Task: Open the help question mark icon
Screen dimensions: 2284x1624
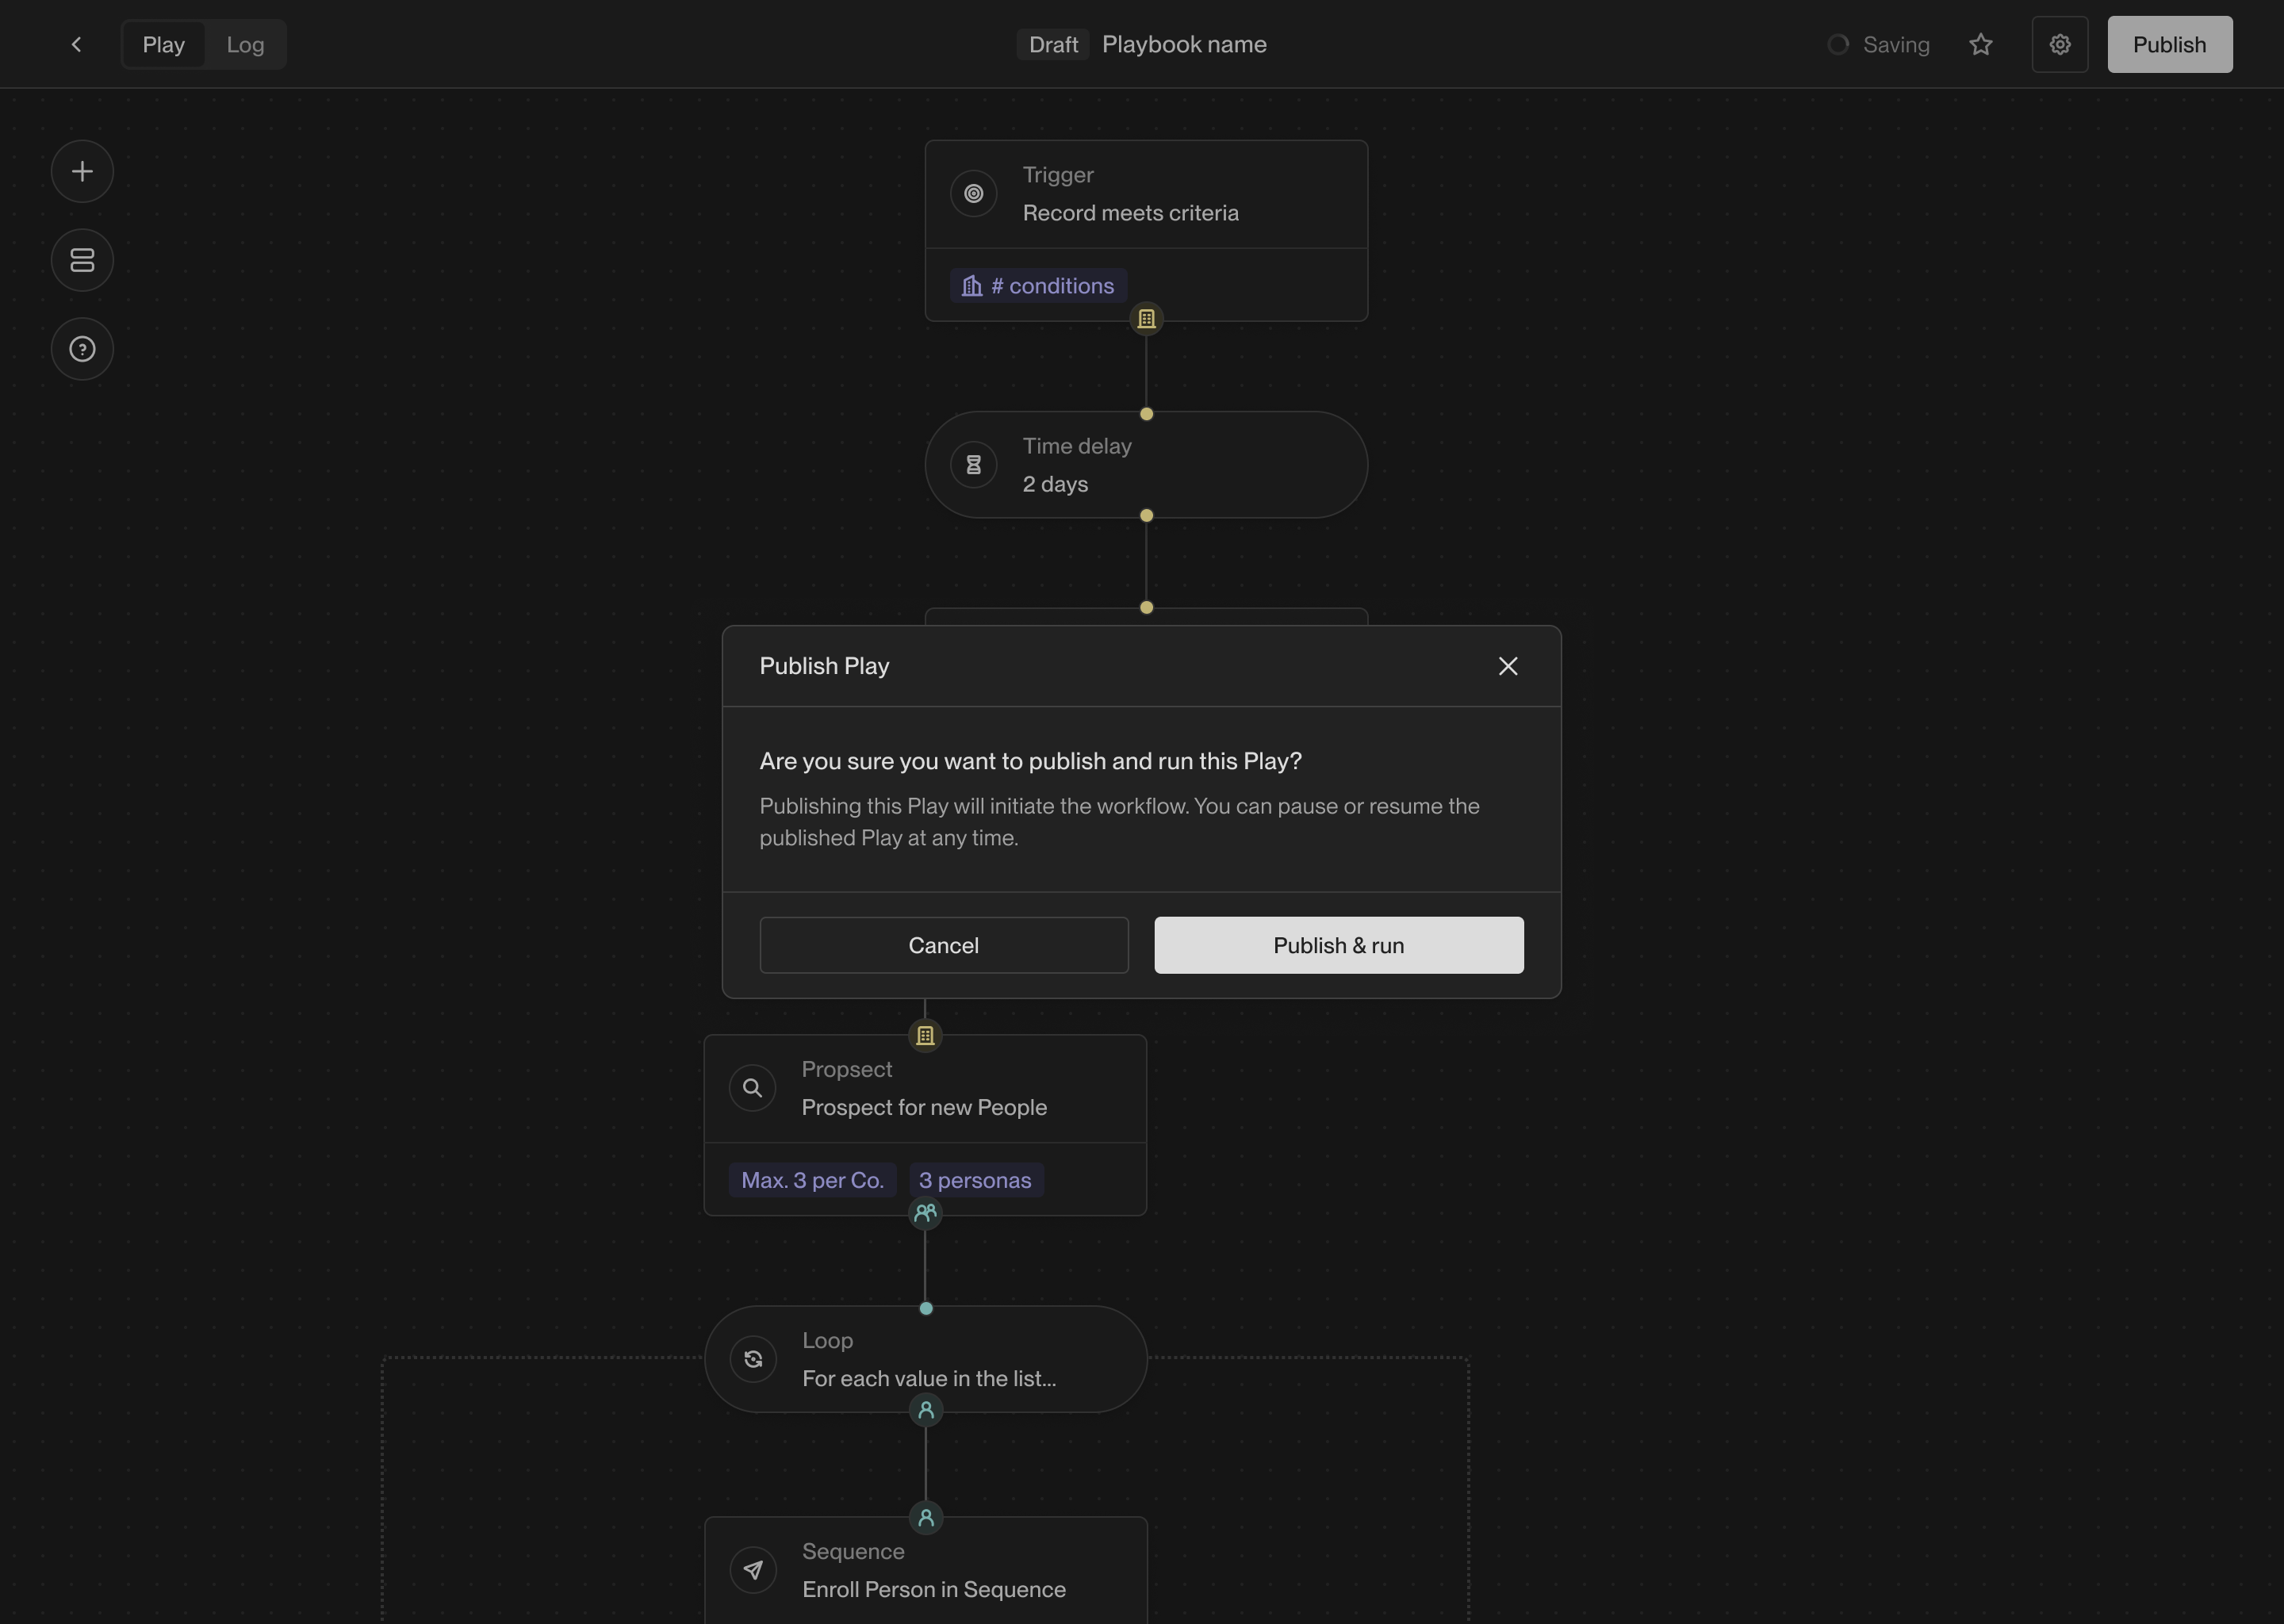Action: coord(82,349)
